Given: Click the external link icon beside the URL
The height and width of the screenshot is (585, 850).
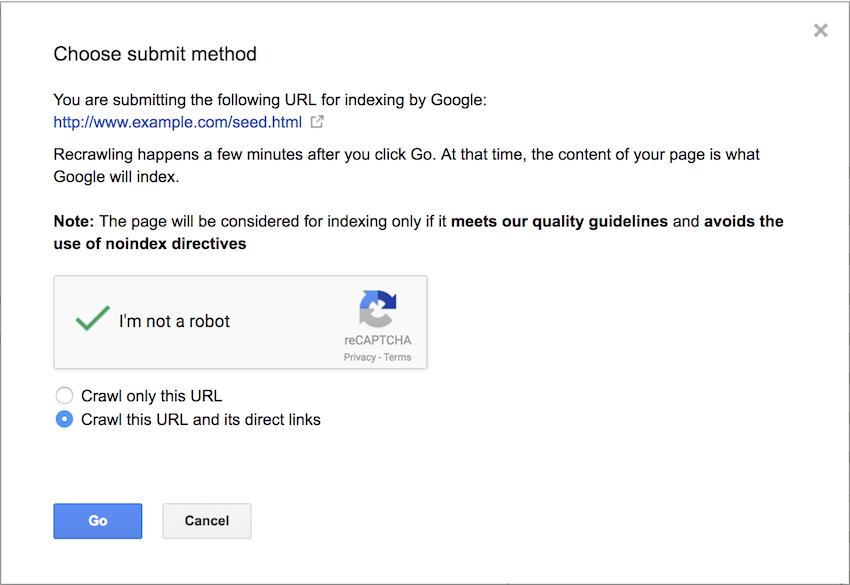Looking at the screenshot, I should coord(317,122).
